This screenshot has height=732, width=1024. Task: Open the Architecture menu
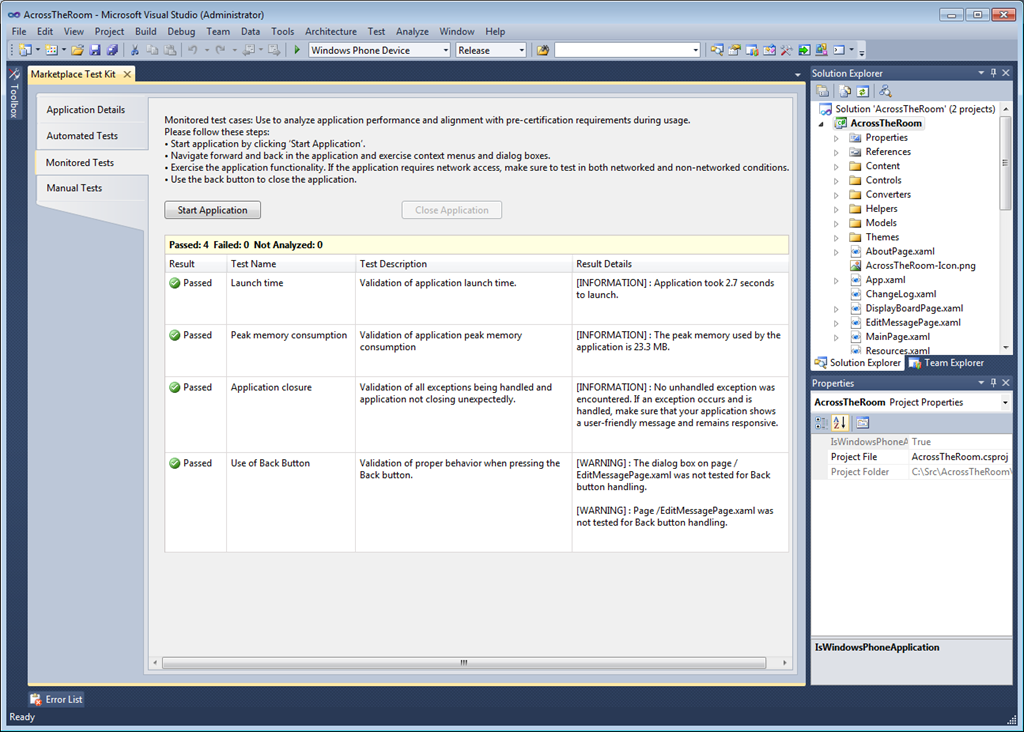click(330, 31)
